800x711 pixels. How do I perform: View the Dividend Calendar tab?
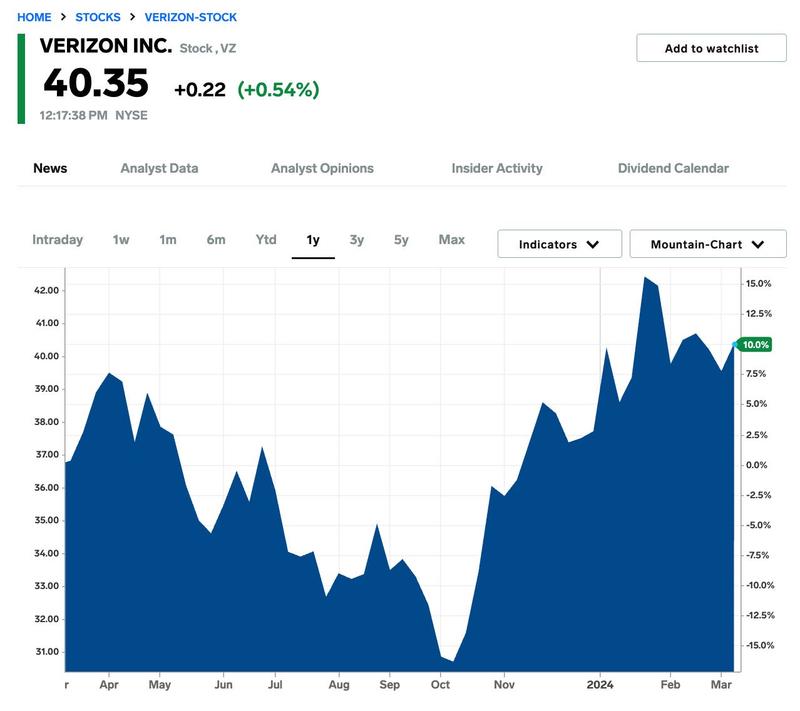point(673,168)
